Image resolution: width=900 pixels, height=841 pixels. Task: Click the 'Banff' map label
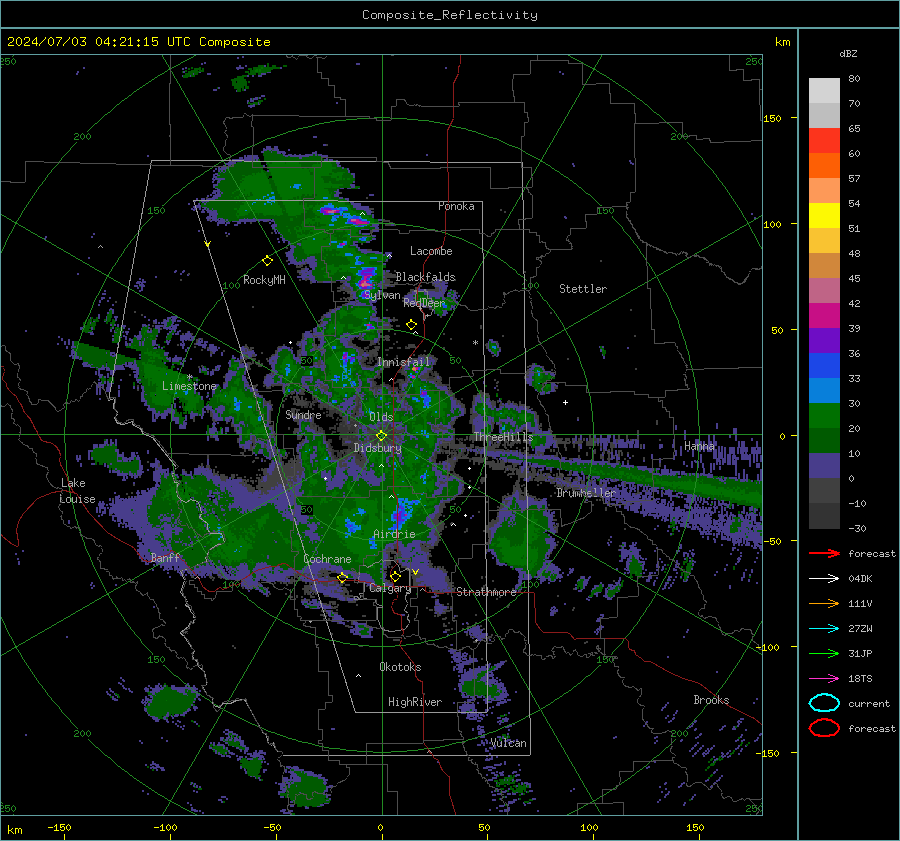[x=165, y=558]
